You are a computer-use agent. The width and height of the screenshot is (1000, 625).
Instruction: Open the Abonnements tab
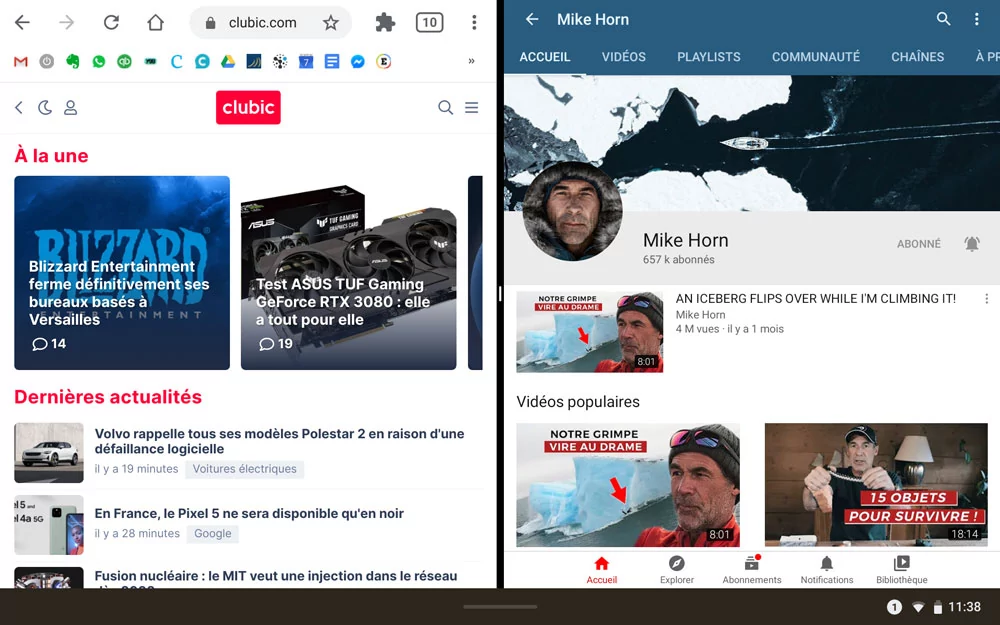[752, 570]
